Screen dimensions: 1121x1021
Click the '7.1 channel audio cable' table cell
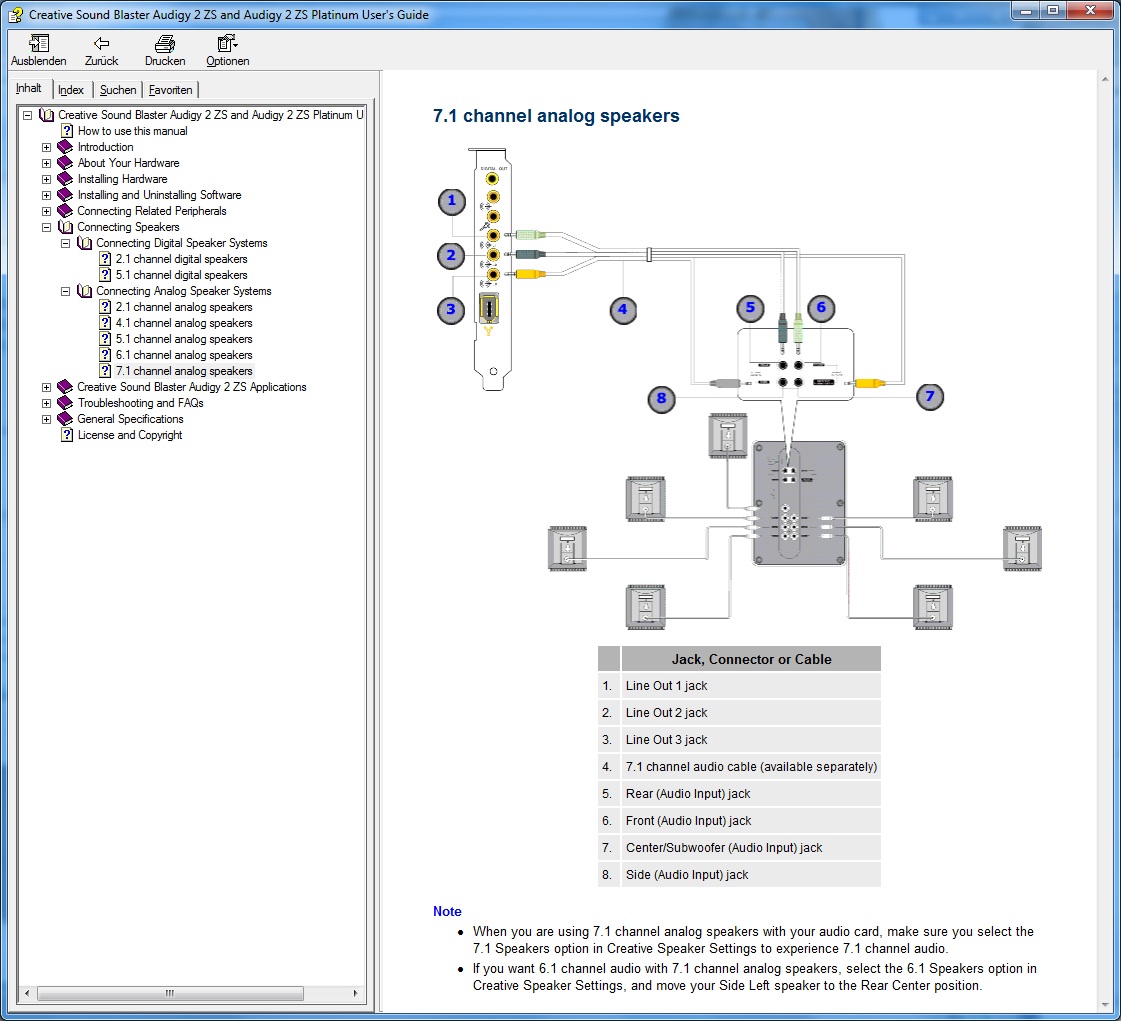[x=751, y=766]
